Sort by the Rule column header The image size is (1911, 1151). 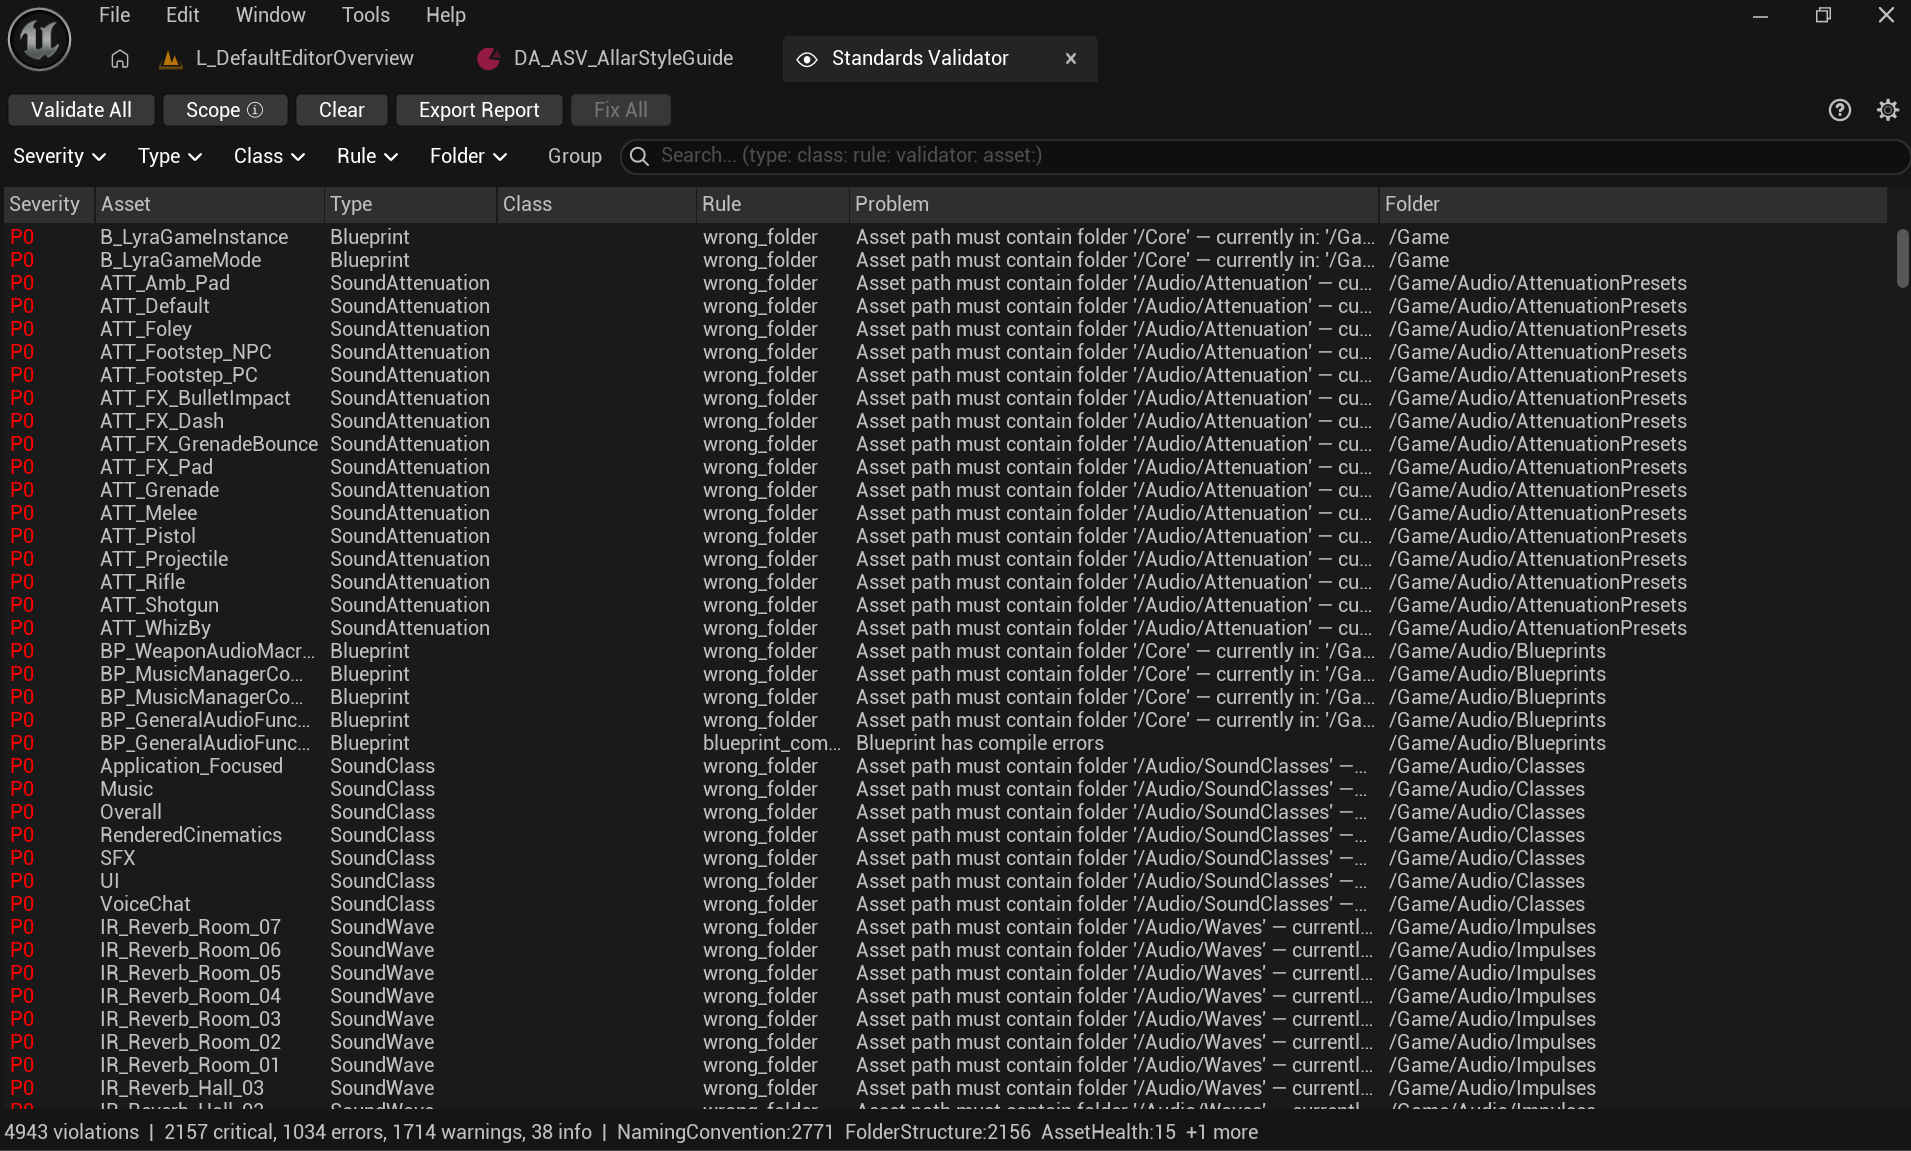tap(772, 204)
